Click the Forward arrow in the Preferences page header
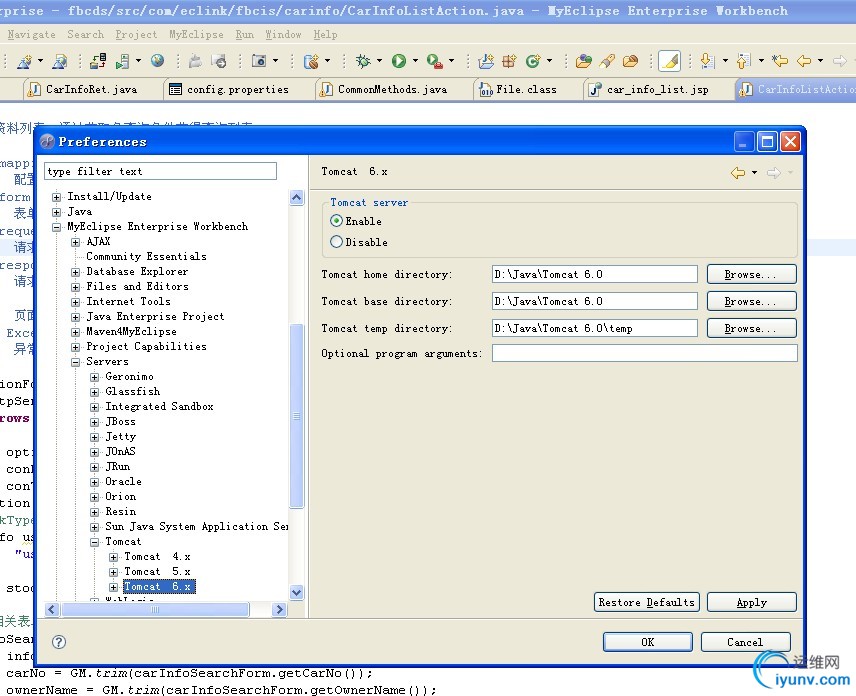The width and height of the screenshot is (856, 696). pyautogui.click(x=774, y=173)
